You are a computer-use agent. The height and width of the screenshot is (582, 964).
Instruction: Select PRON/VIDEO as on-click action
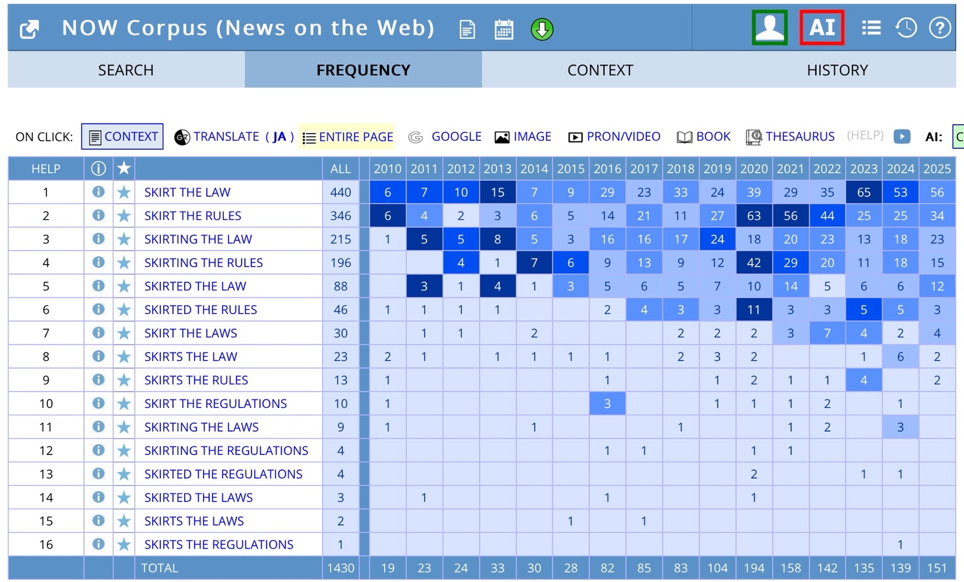point(614,136)
